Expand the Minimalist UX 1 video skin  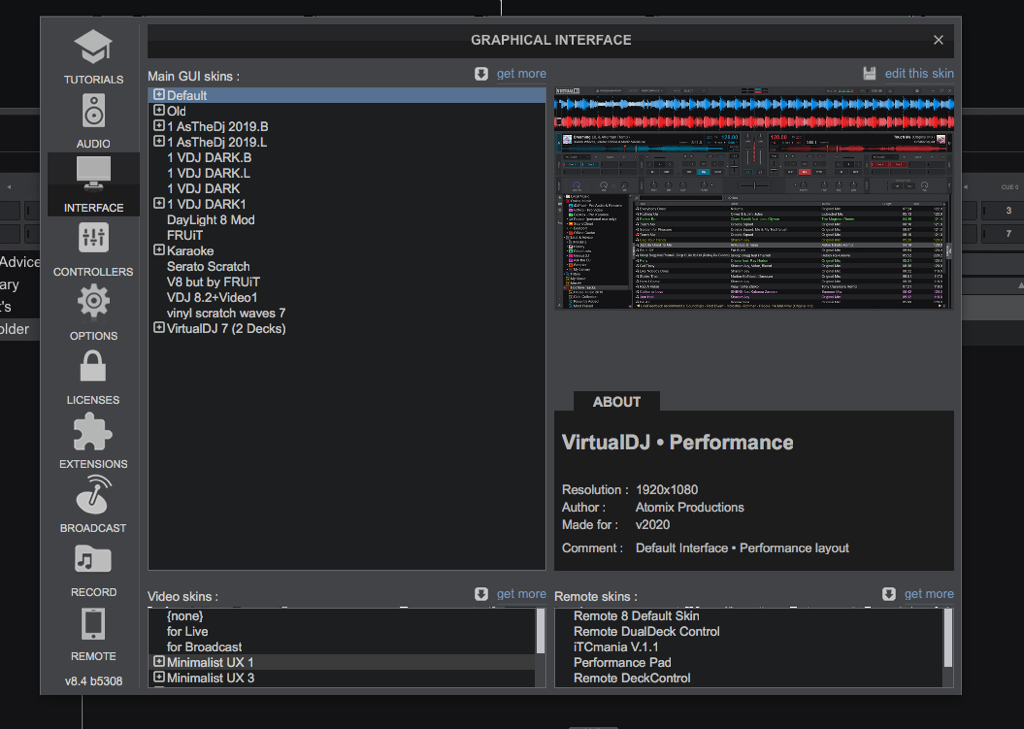(159, 662)
